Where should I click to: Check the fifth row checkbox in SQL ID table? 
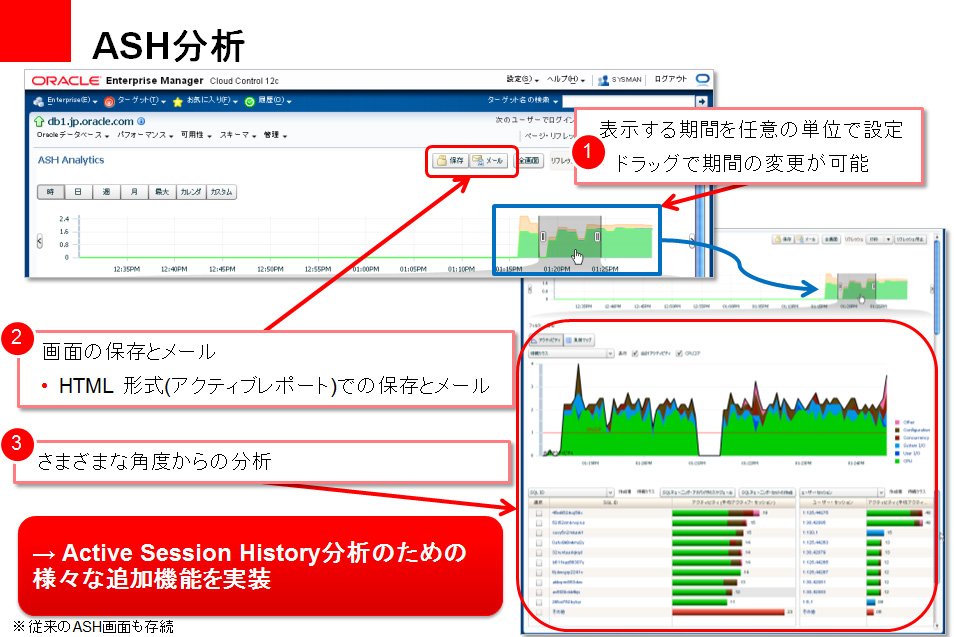(x=539, y=552)
